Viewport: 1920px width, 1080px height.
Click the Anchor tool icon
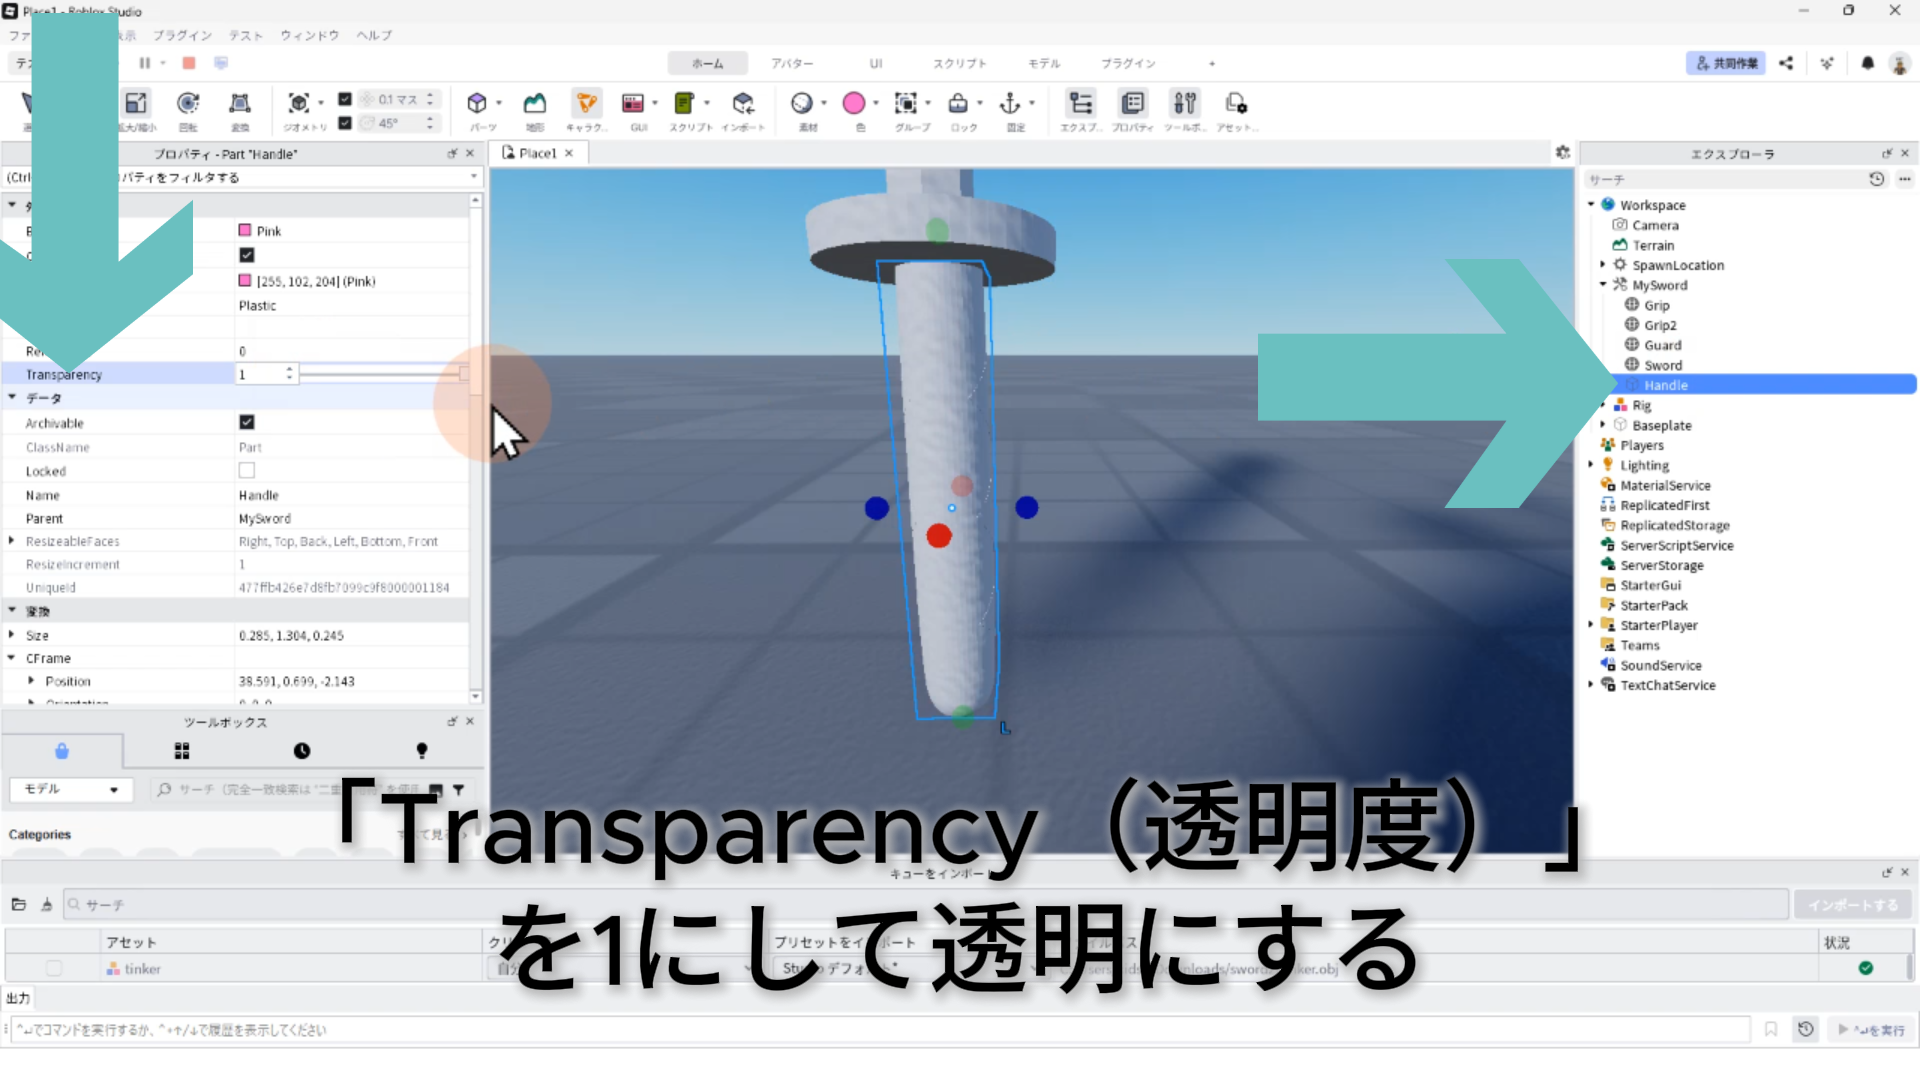(1010, 104)
